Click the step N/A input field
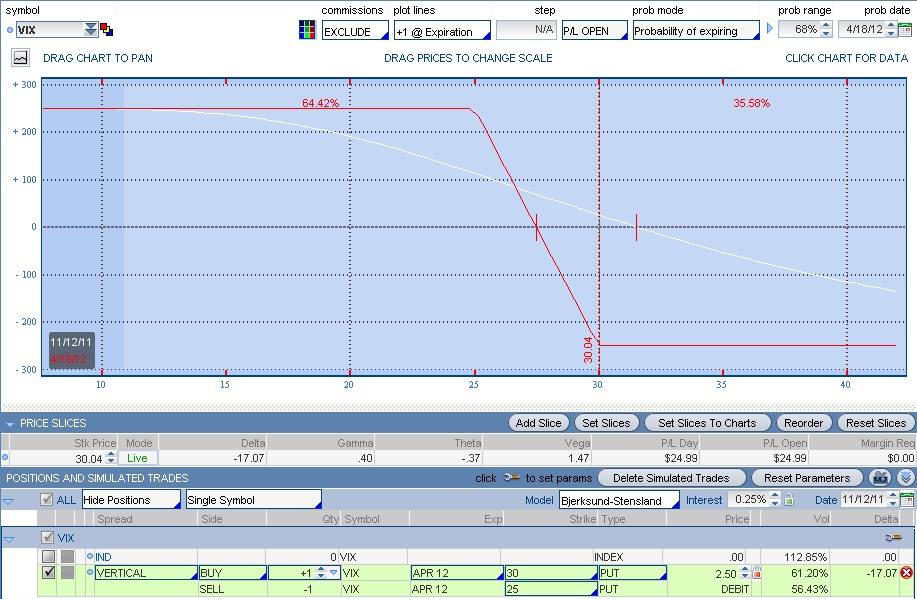917x599 pixels. coord(526,30)
